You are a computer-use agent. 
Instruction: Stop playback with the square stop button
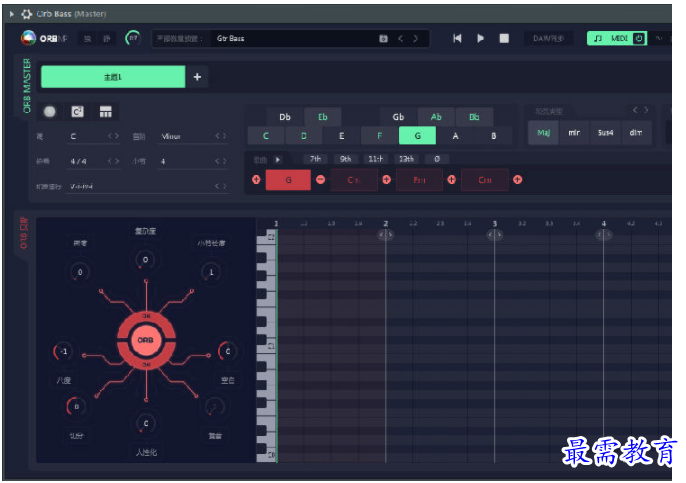tap(504, 38)
